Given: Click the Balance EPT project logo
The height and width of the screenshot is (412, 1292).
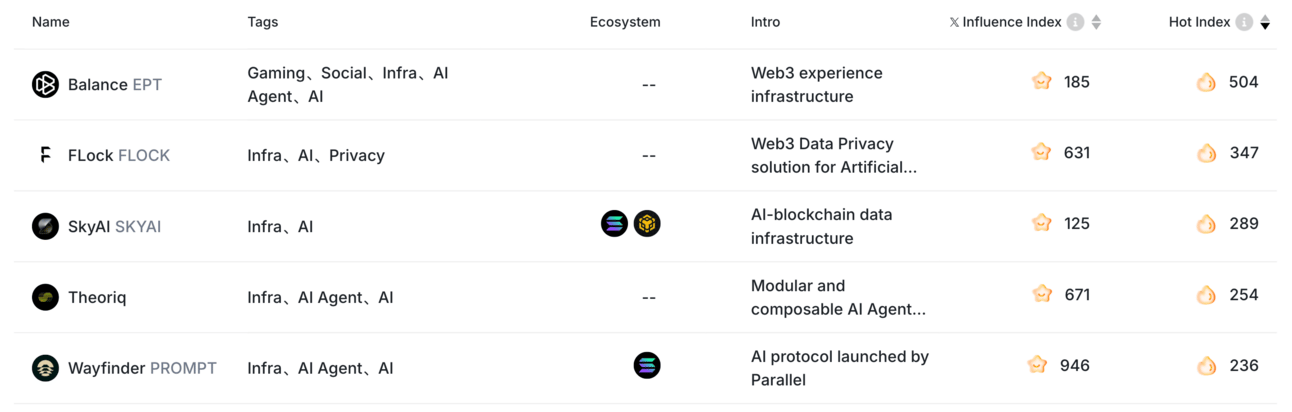Looking at the screenshot, I should pos(45,85).
